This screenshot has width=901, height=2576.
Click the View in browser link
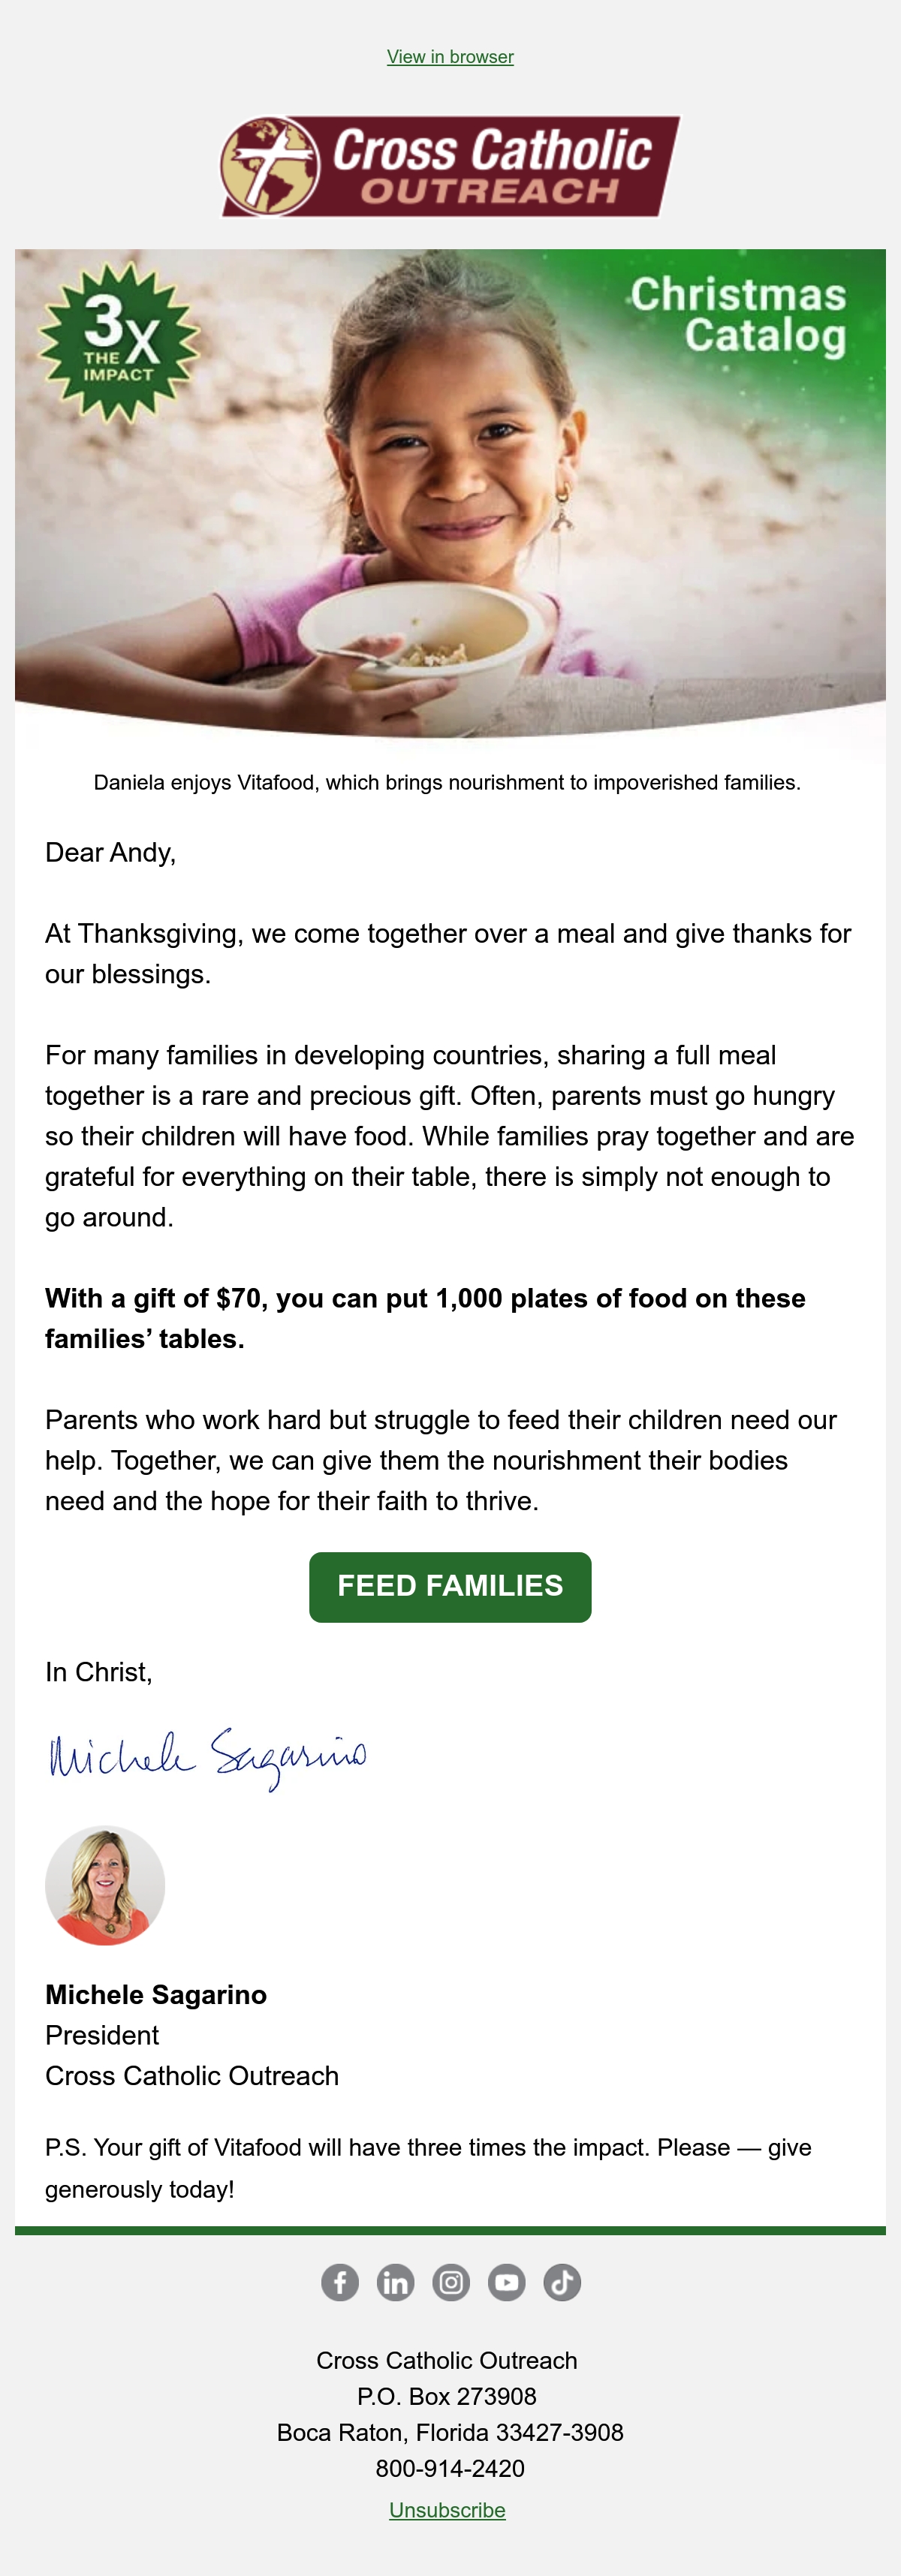(450, 57)
